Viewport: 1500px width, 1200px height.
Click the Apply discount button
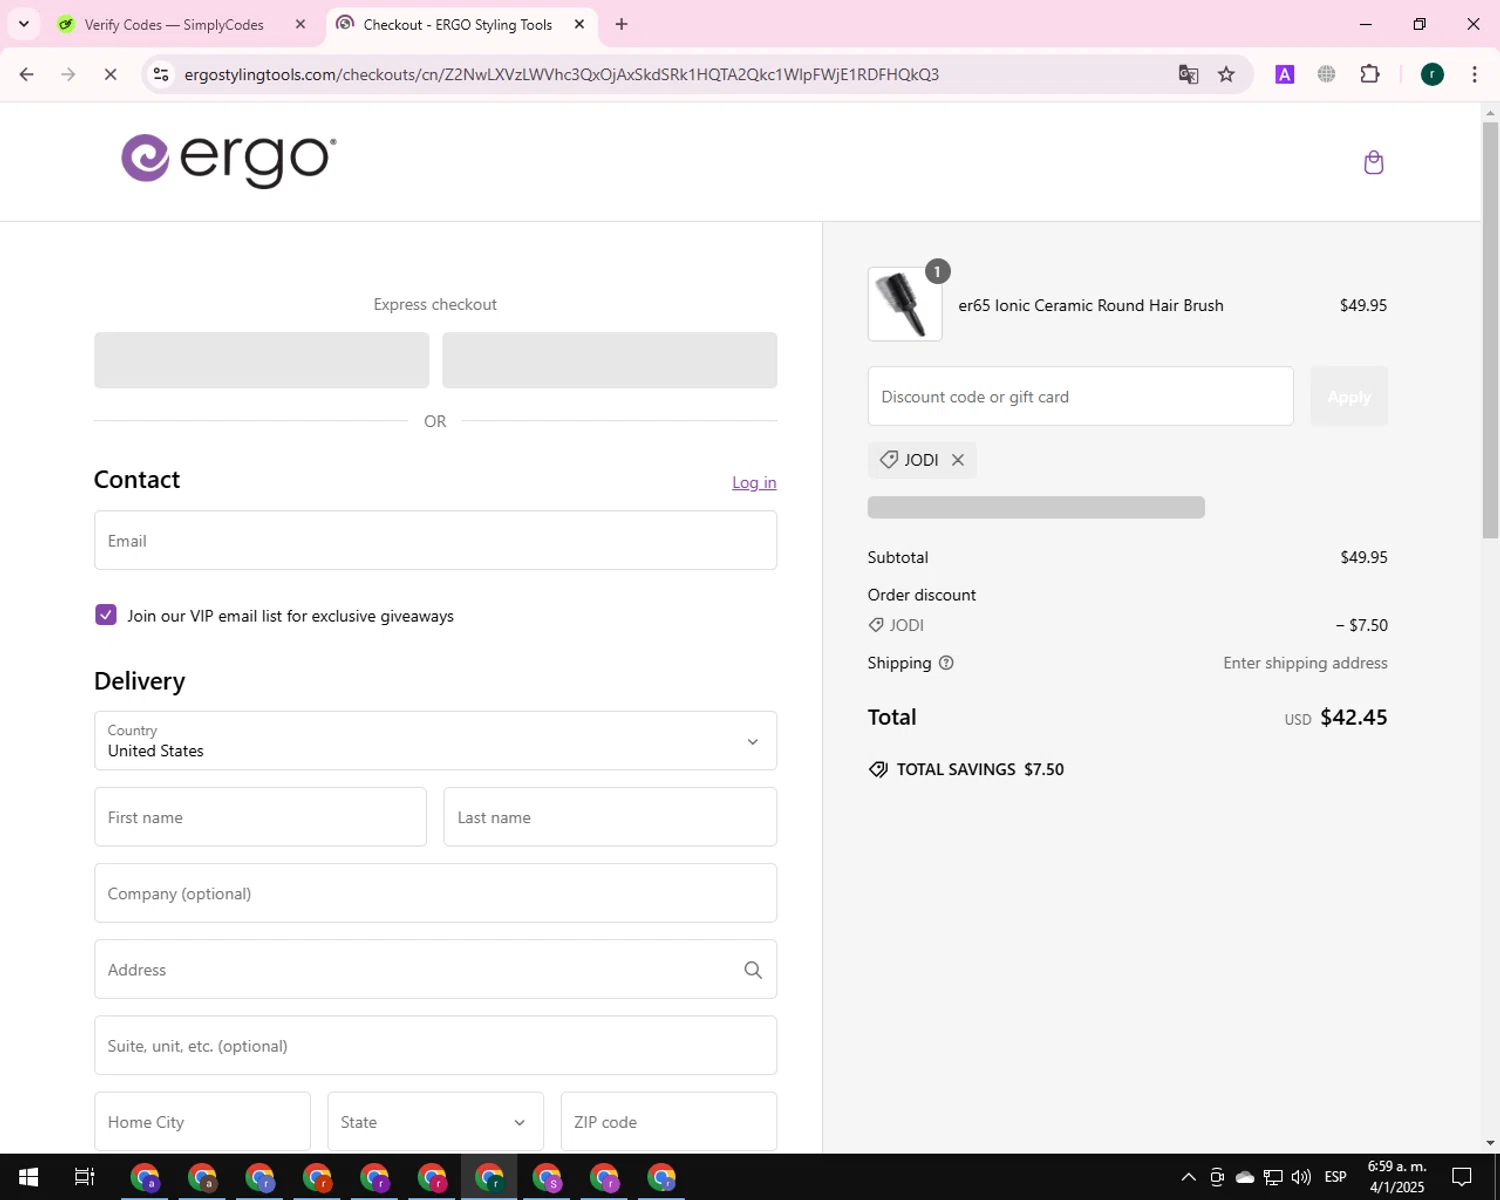click(x=1349, y=397)
